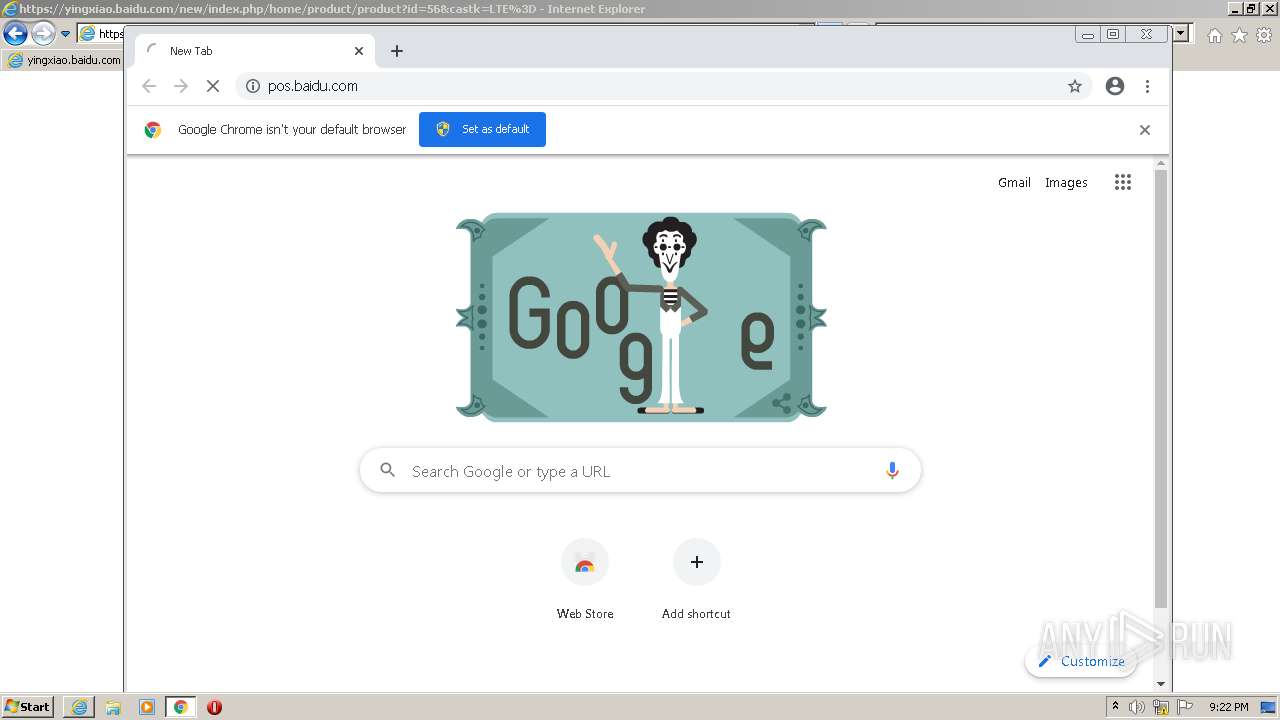This screenshot has height=720, width=1280.
Task: Click the Chrome page scrollbar
Action: click(x=1161, y=390)
